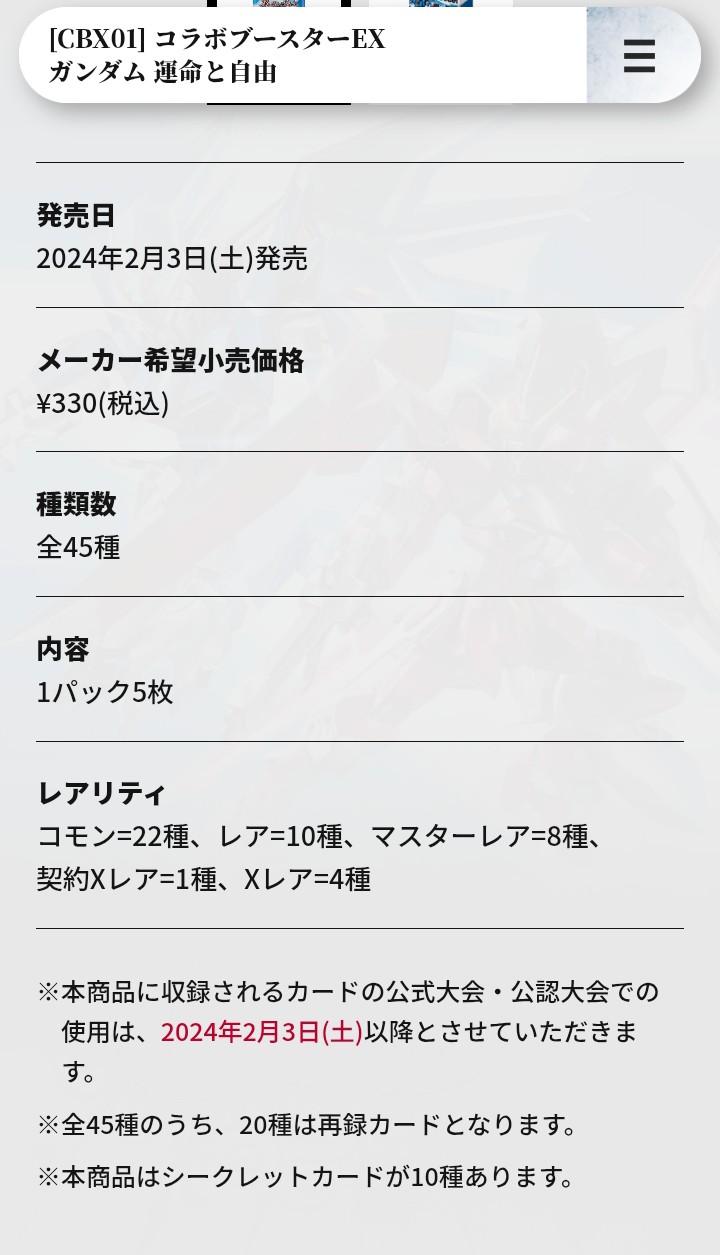The image size is (720, 1255).
Task: Click the メーカー希望小売価格 heading
Action: (x=170, y=360)
